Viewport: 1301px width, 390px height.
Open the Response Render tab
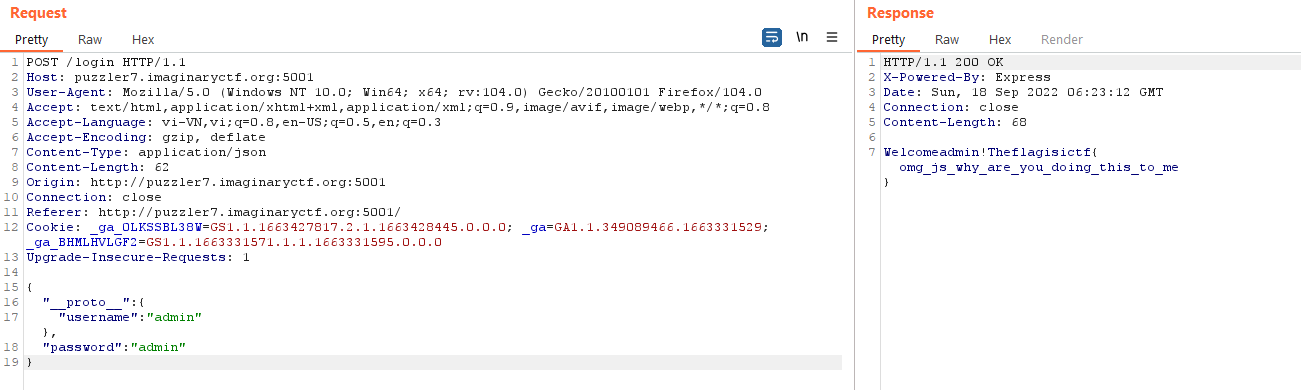pos(1062,40)
